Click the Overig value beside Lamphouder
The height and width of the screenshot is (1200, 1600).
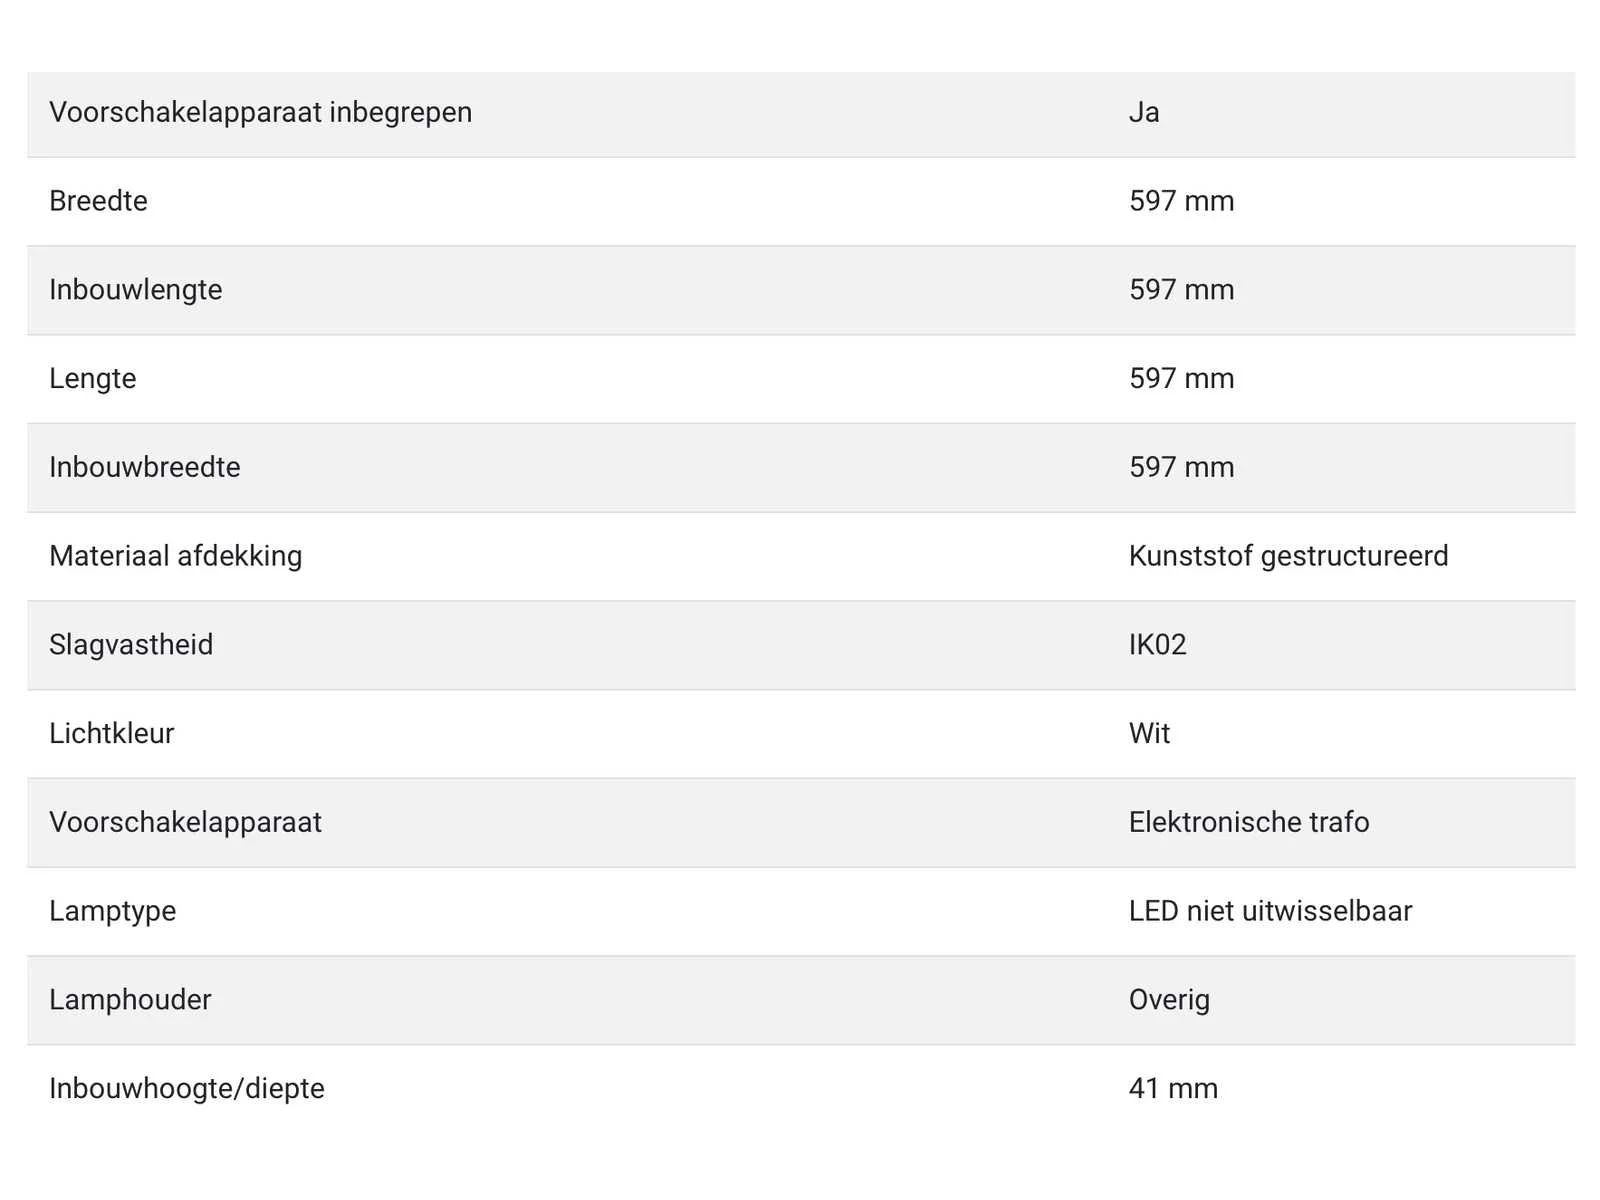tap(1169, 1001)
